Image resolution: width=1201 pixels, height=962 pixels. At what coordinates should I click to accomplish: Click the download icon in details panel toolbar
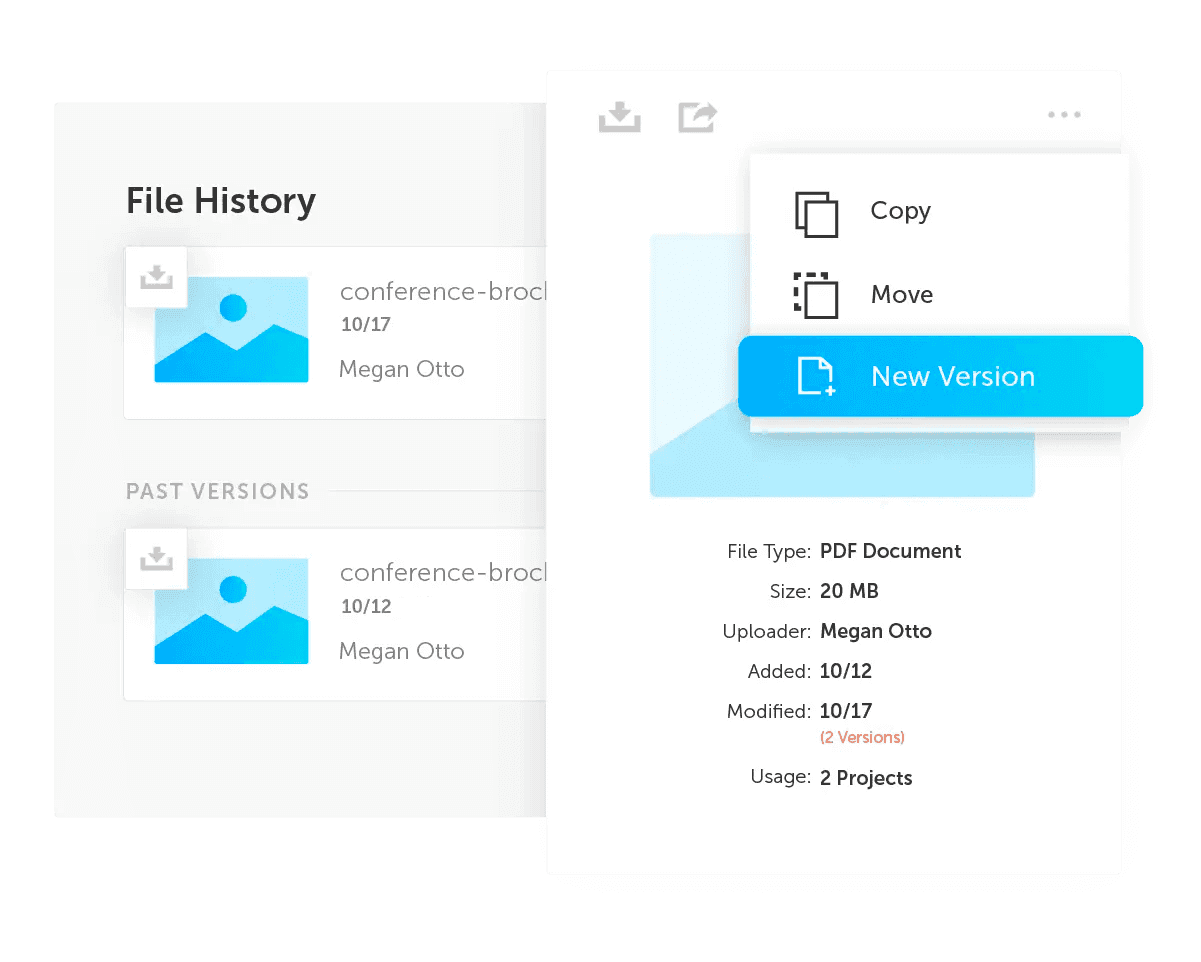[619, 116]
